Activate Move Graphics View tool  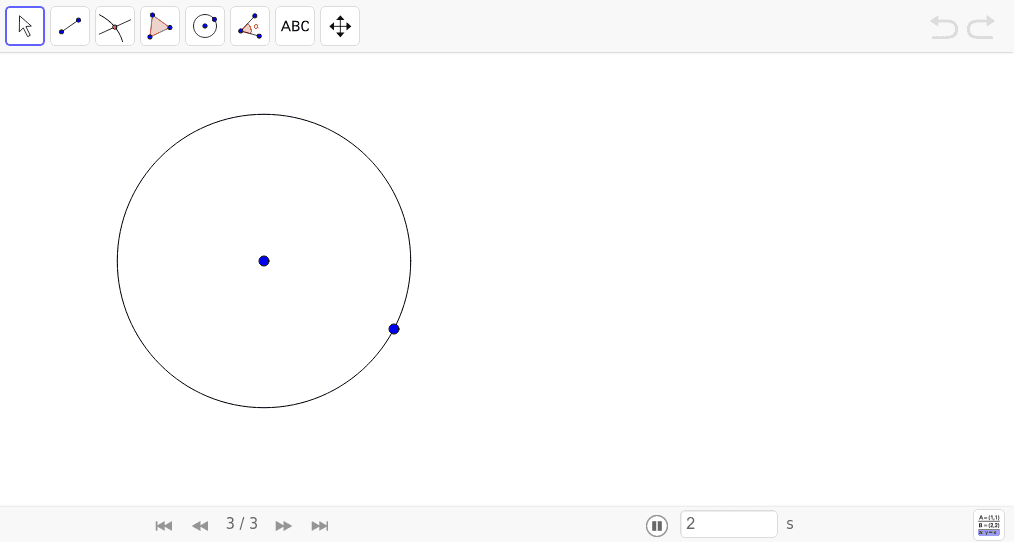[x=340, y=27]
